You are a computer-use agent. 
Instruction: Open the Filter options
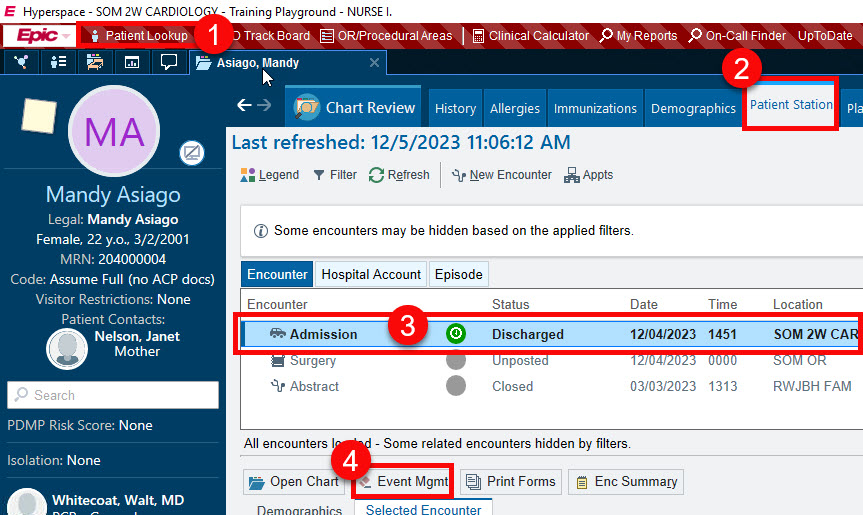[x=334, y=175]
